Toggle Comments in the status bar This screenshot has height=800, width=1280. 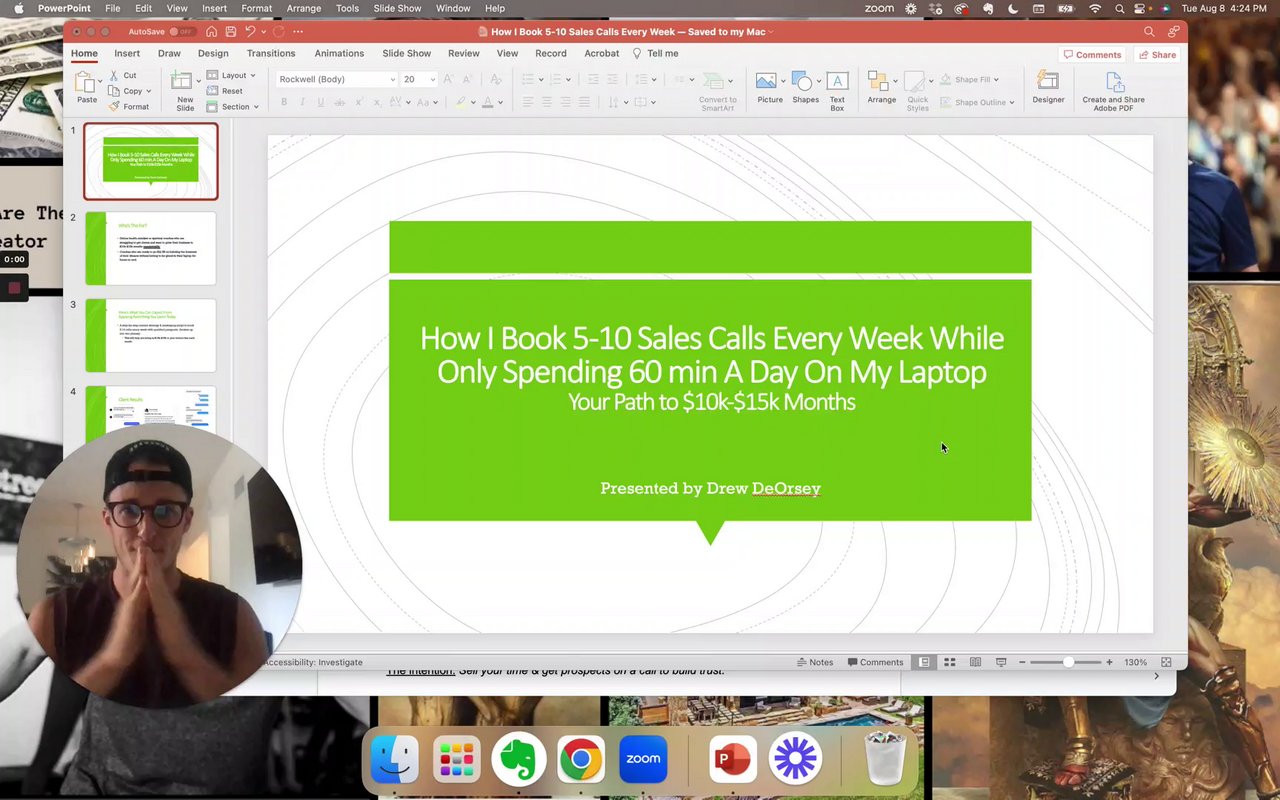pos(875,662)
